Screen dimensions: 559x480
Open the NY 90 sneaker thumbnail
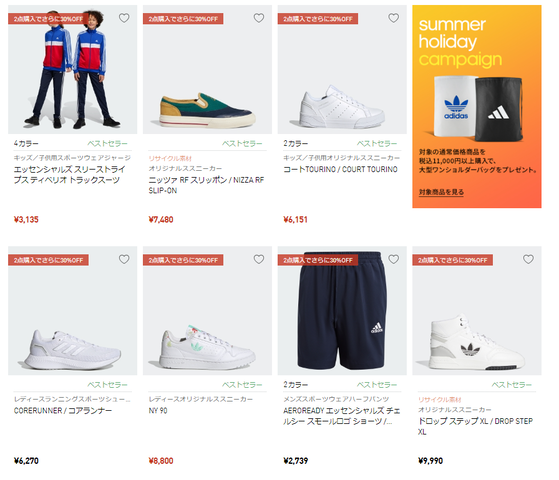207,311
